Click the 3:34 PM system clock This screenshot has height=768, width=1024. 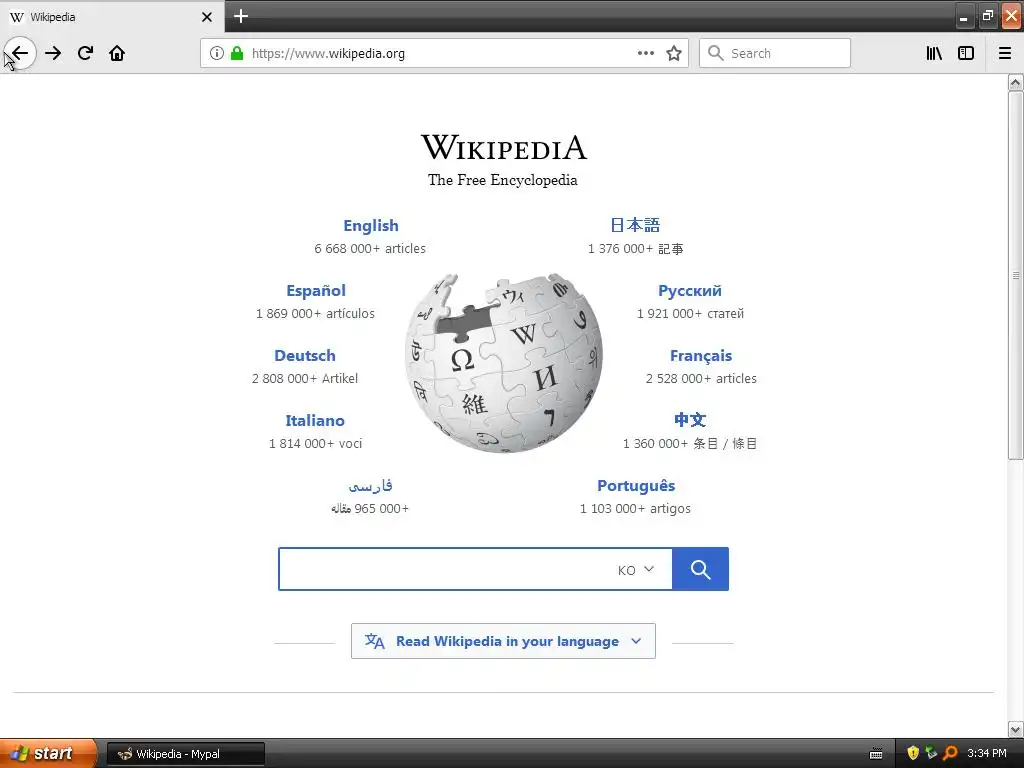tap(987, 753)
